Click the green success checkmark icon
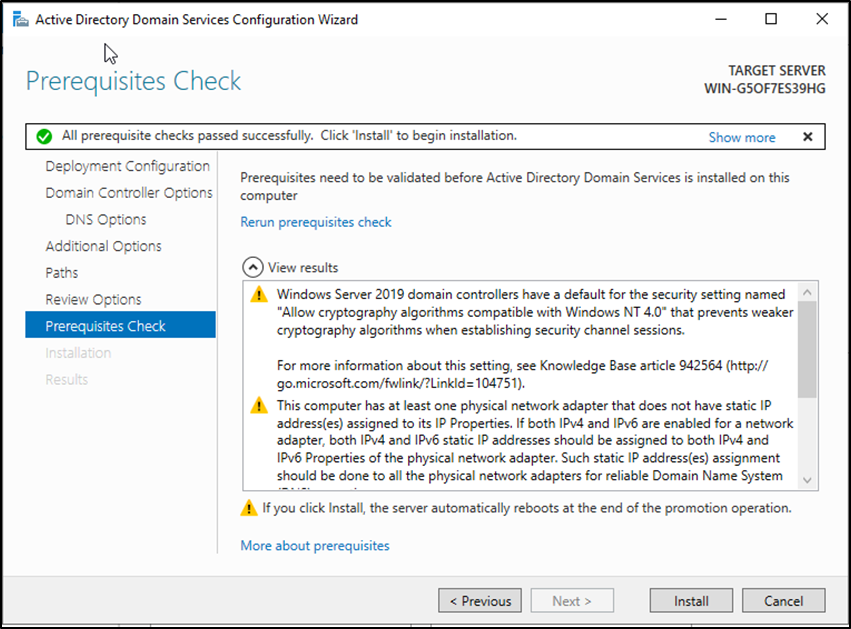Screen dimensions: 851x629 pyautogui.click(x=43, y=136)
